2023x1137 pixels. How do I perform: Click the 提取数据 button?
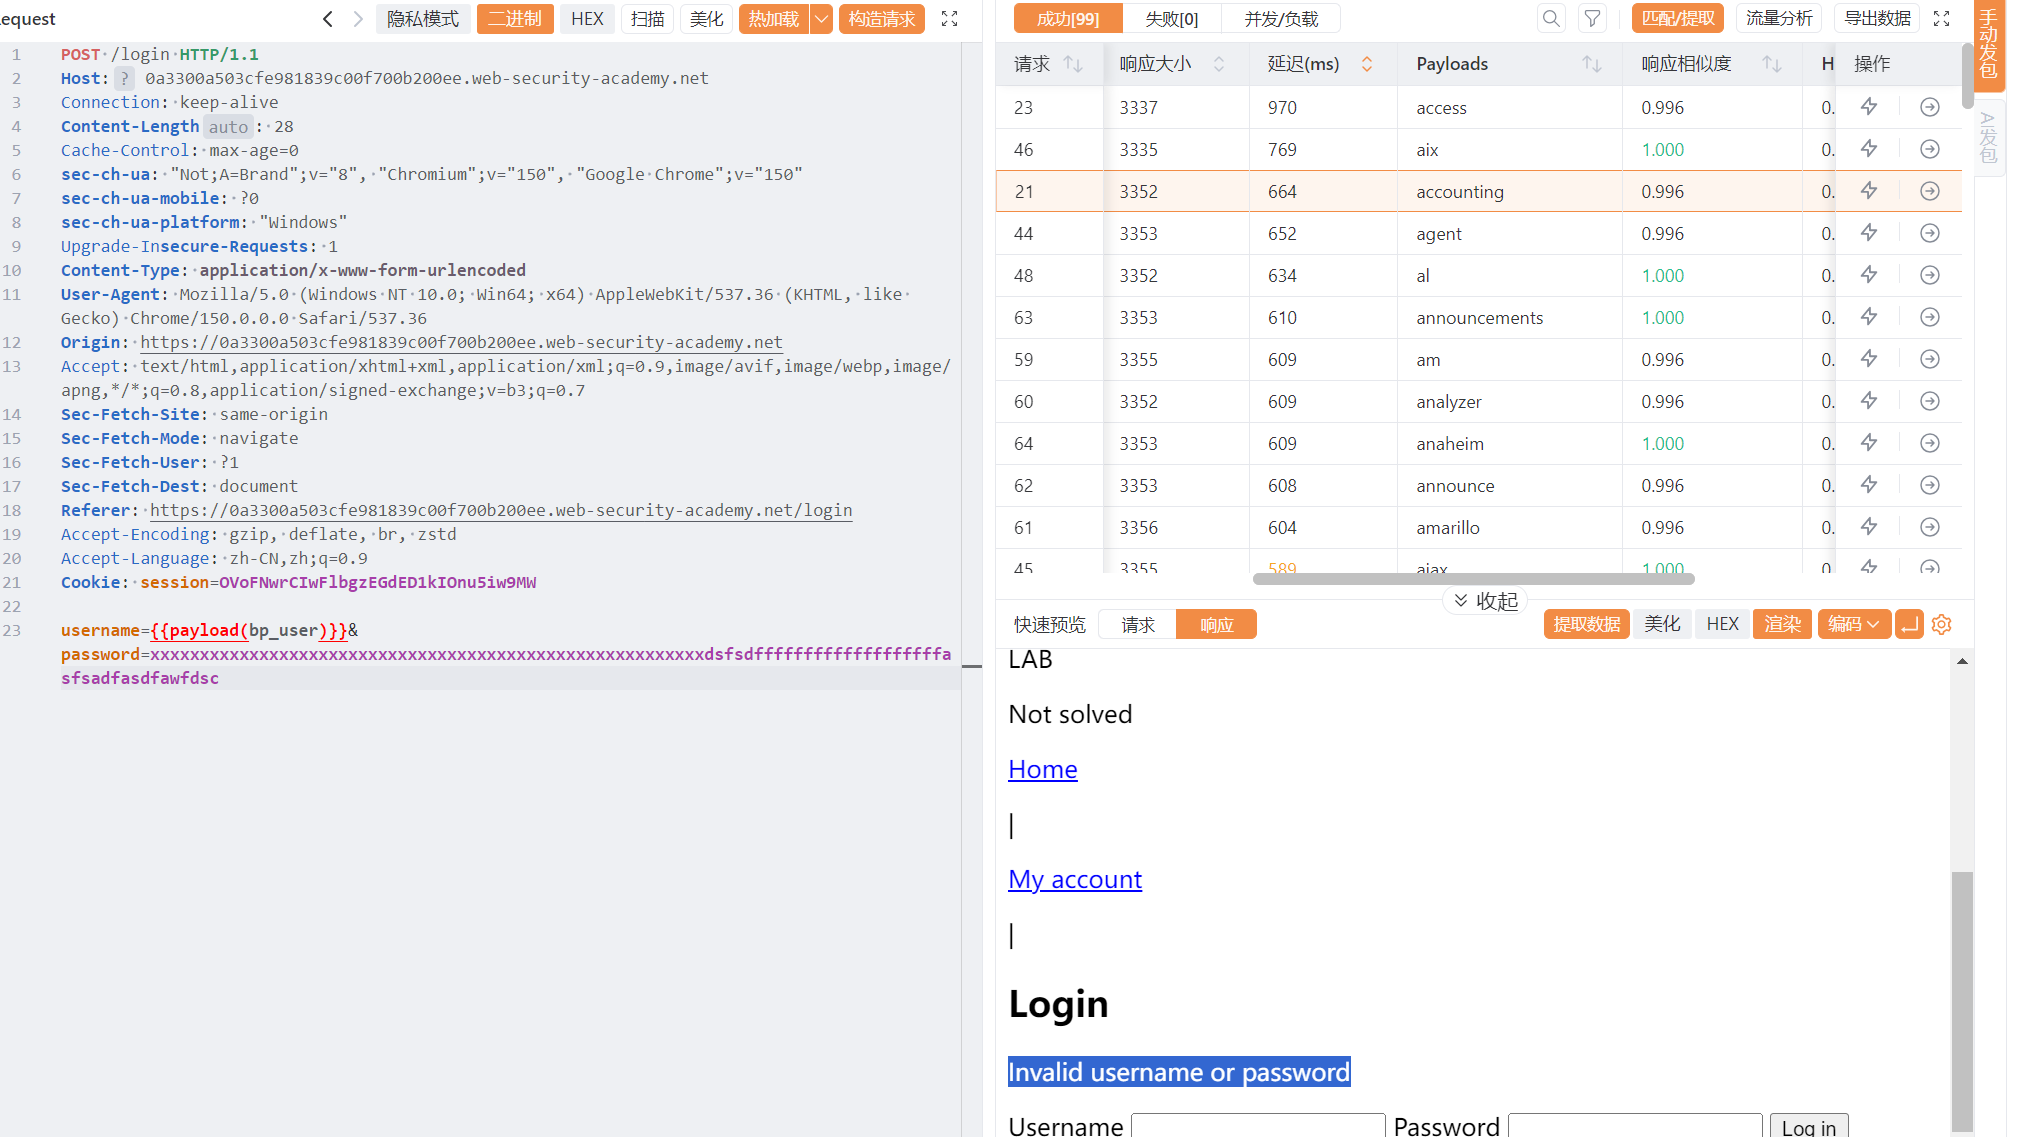point(1587,625)
